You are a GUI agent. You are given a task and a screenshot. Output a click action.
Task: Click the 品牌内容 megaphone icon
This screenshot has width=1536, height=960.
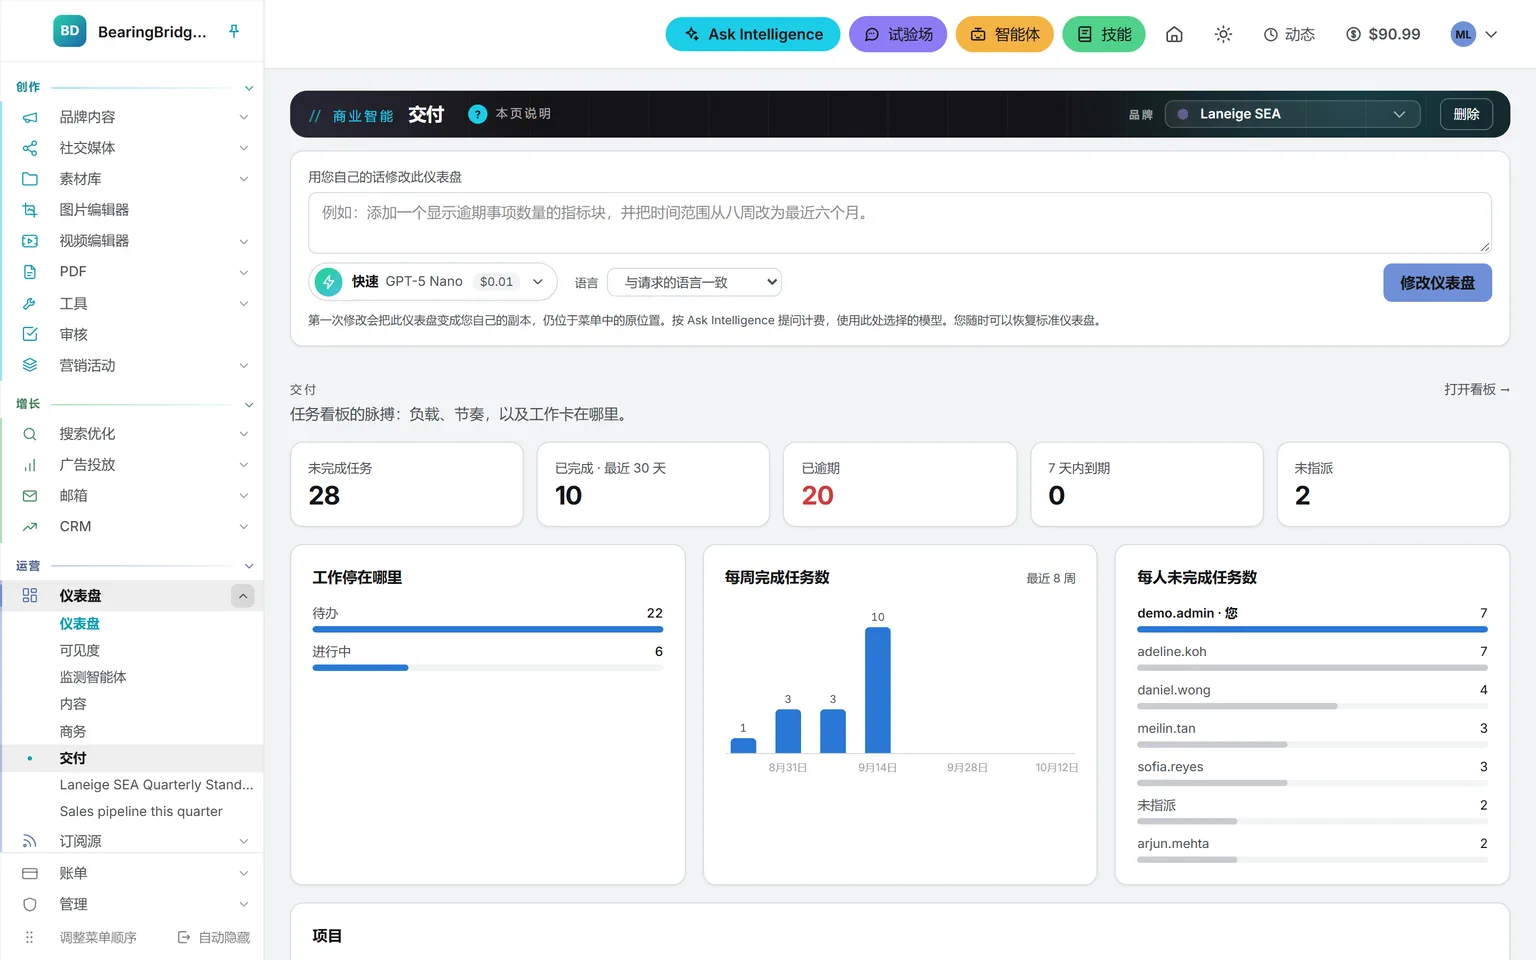click(30, 117)
